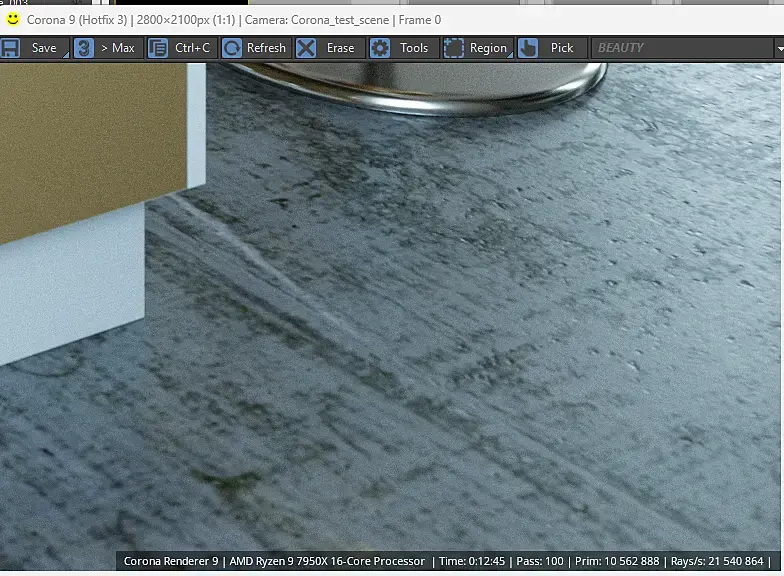Click the Ctrl+C clipboard icon

tap(158, 48)
